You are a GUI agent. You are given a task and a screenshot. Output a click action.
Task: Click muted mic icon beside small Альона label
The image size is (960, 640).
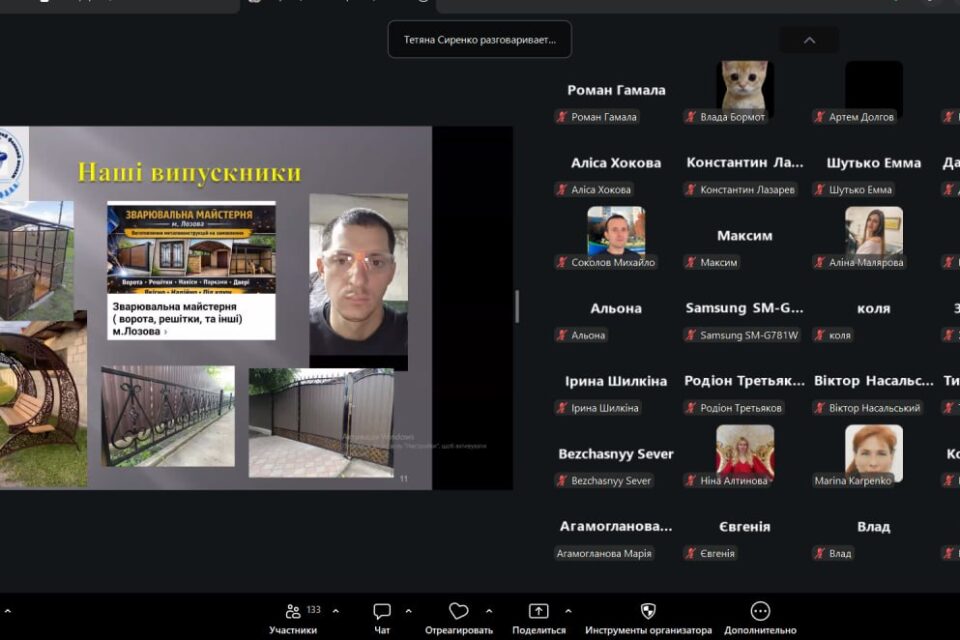(x=562, y=336)
